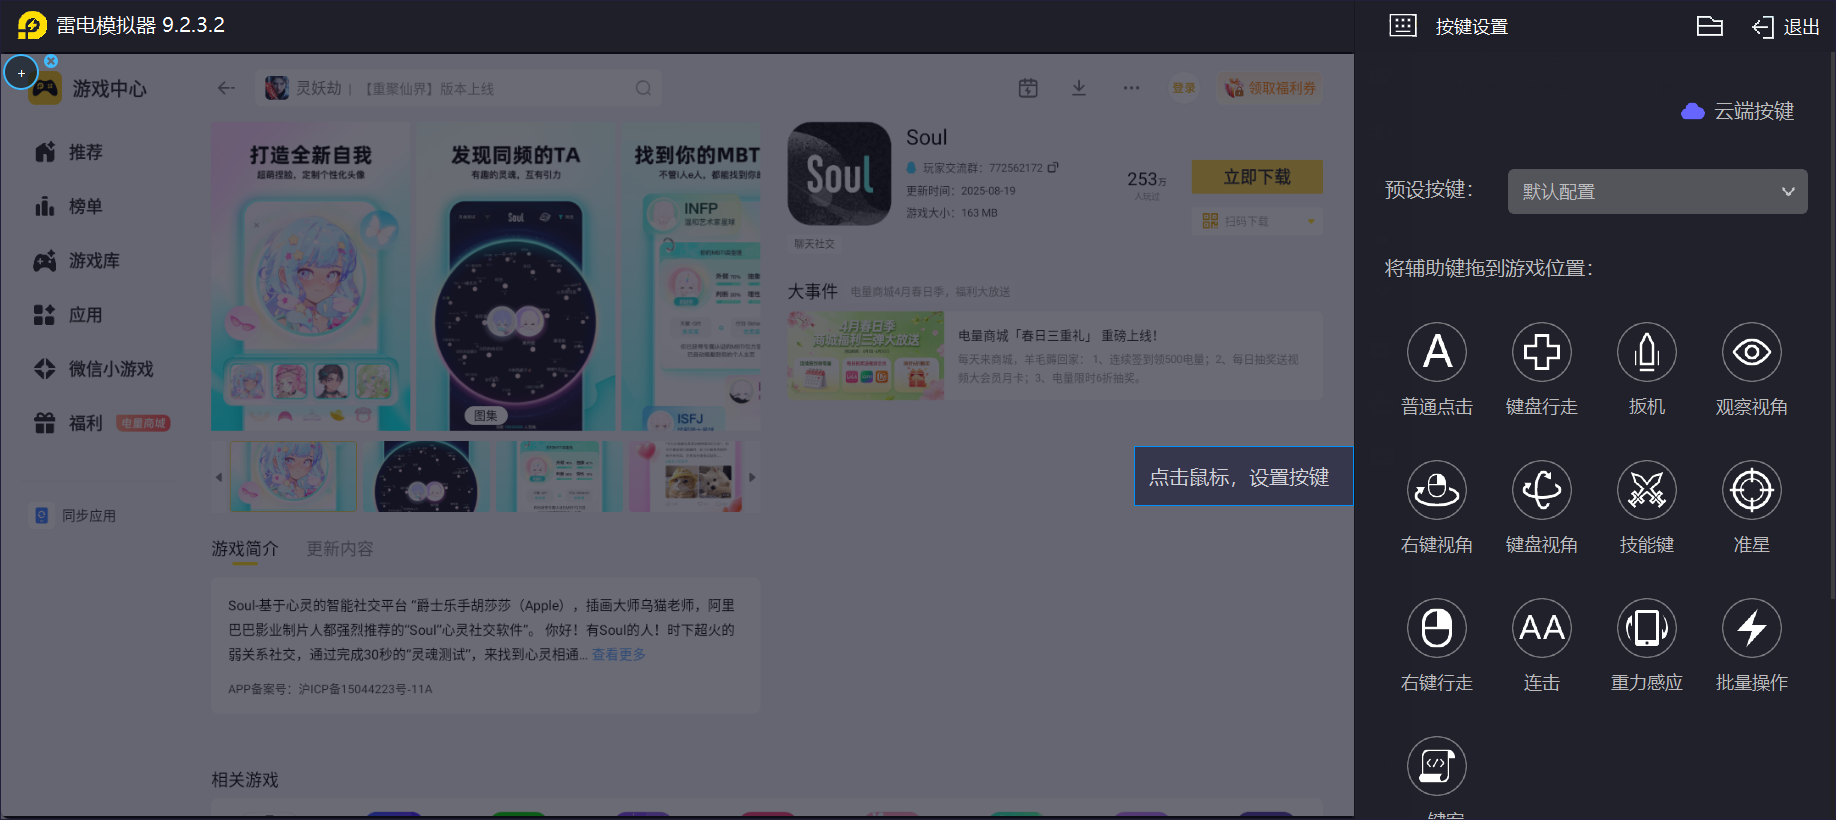Show next thumbnails with right arrow
This screenshot has width=1836, height=820.
coord(752,477)
